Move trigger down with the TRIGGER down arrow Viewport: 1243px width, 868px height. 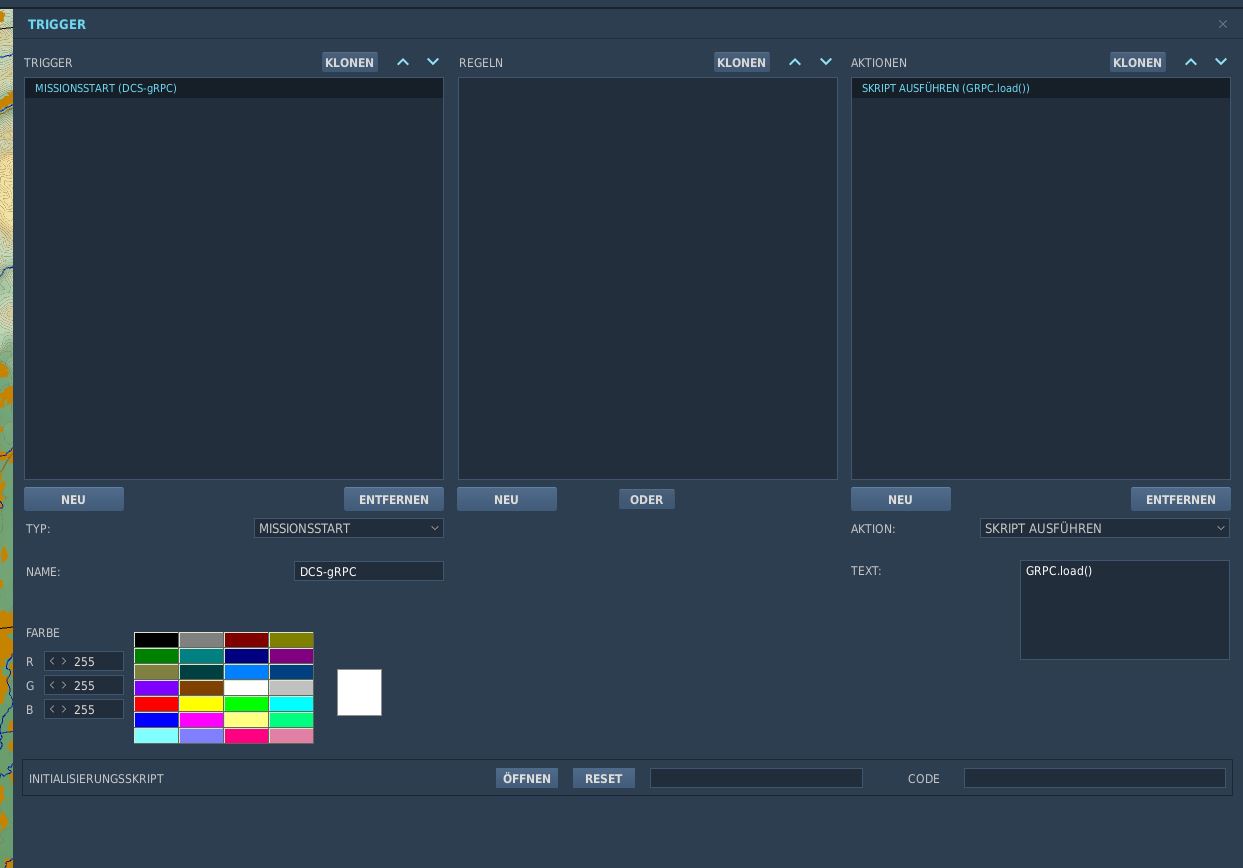pos(433,62)
